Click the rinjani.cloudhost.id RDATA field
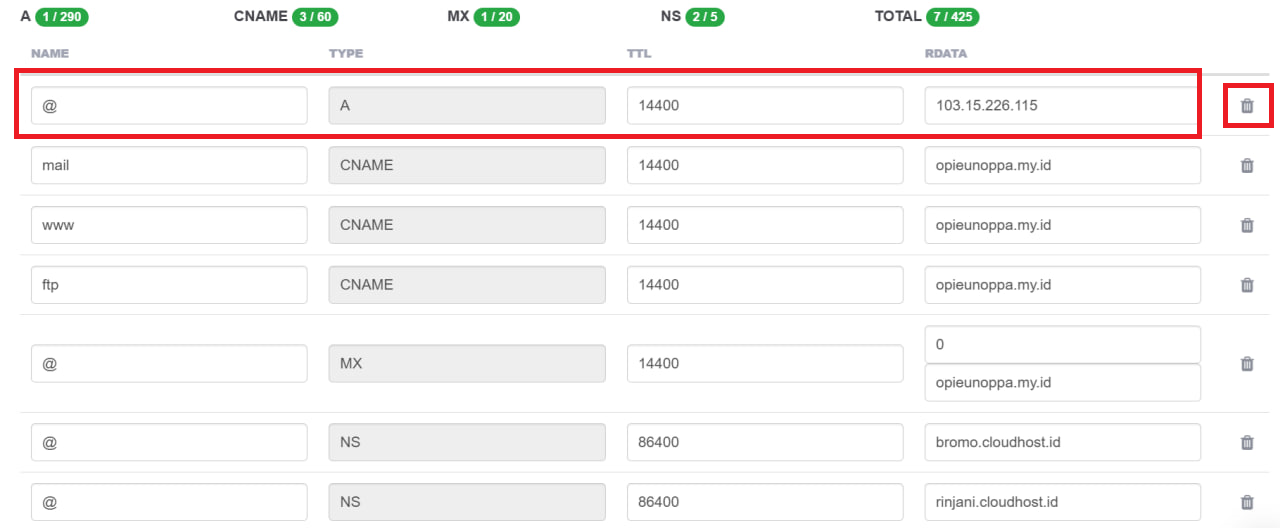 [1063, 502]
